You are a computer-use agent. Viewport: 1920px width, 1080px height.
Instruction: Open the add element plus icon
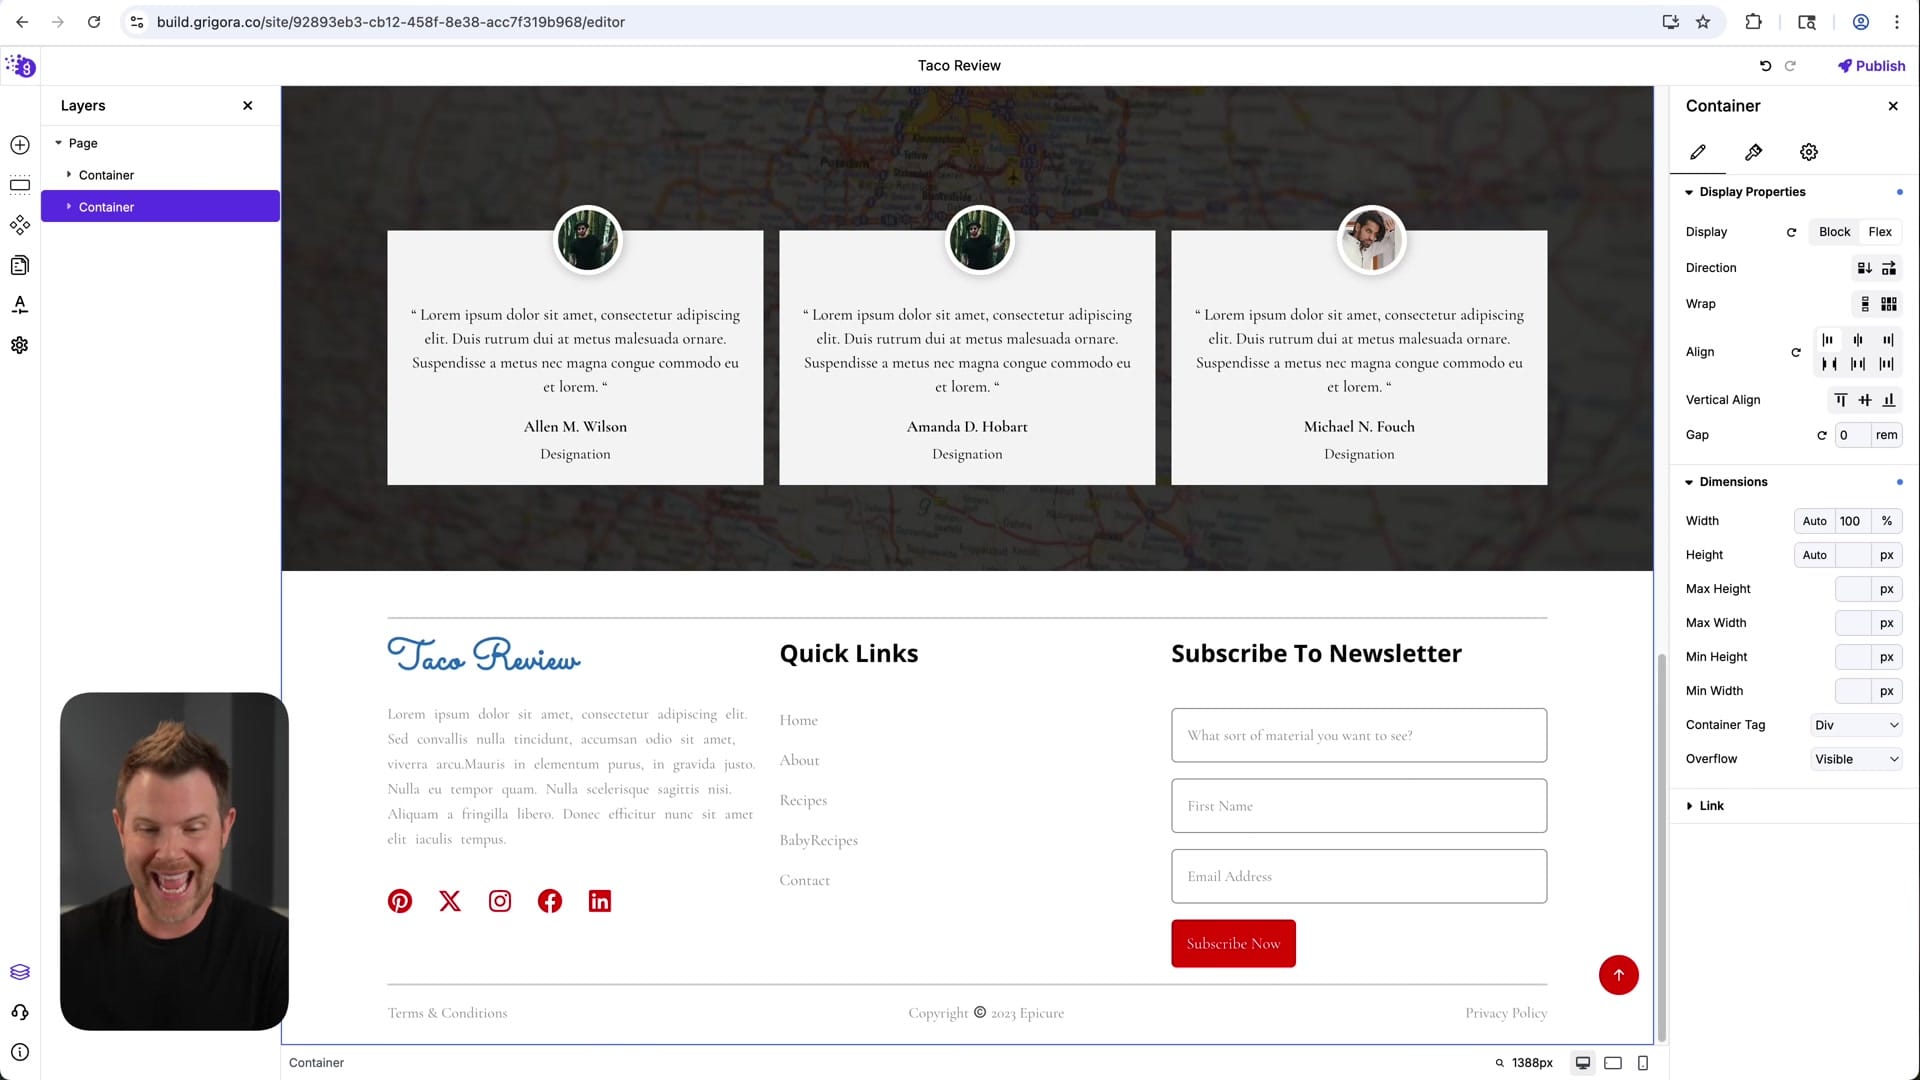tap(20, 145)
